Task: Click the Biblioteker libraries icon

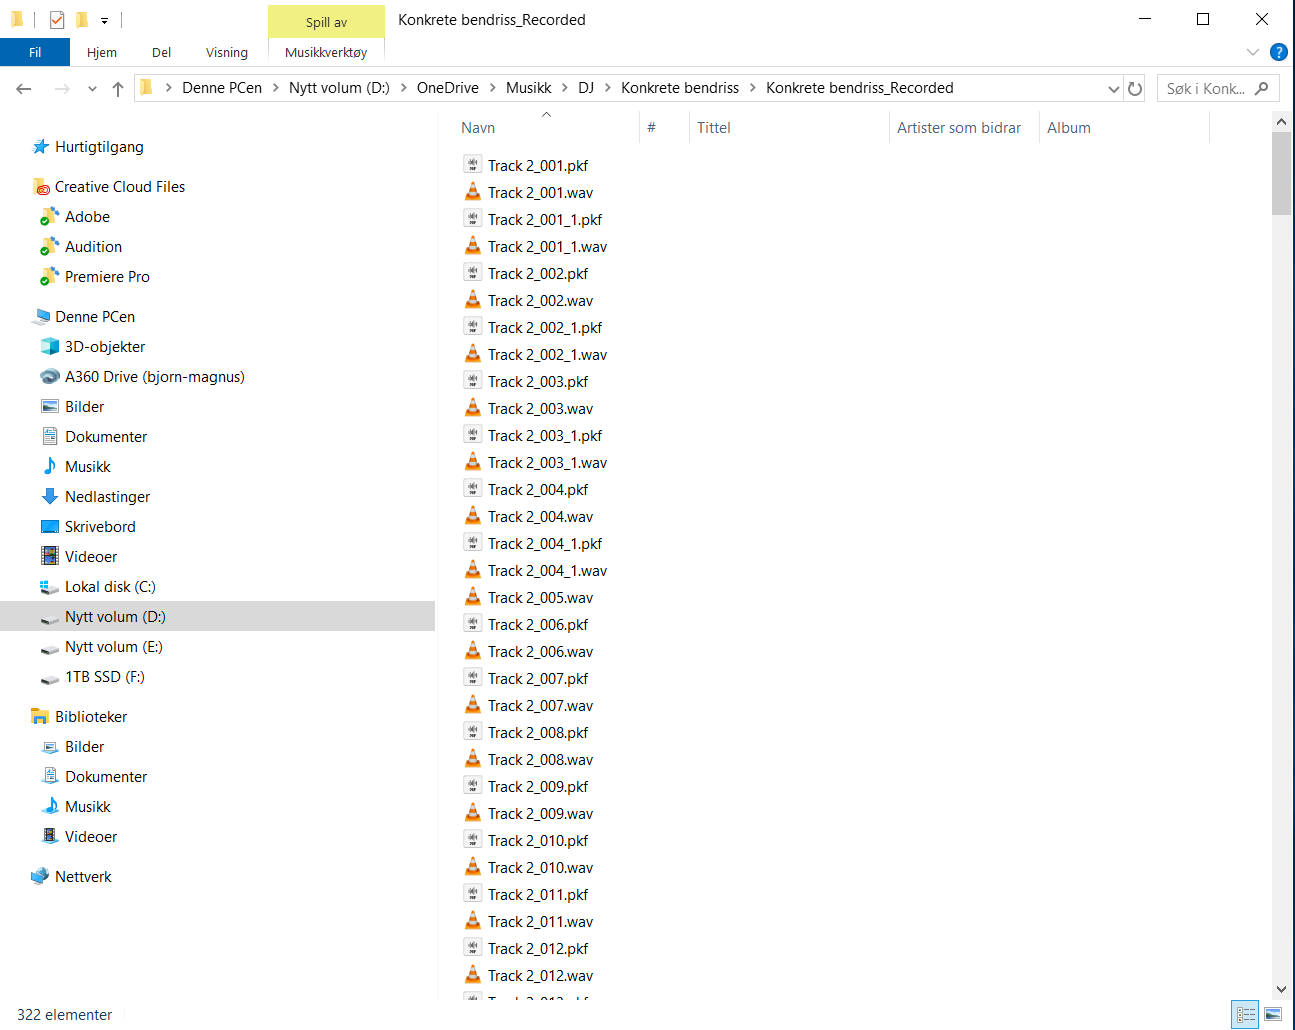Action: [x=40, y=717]
